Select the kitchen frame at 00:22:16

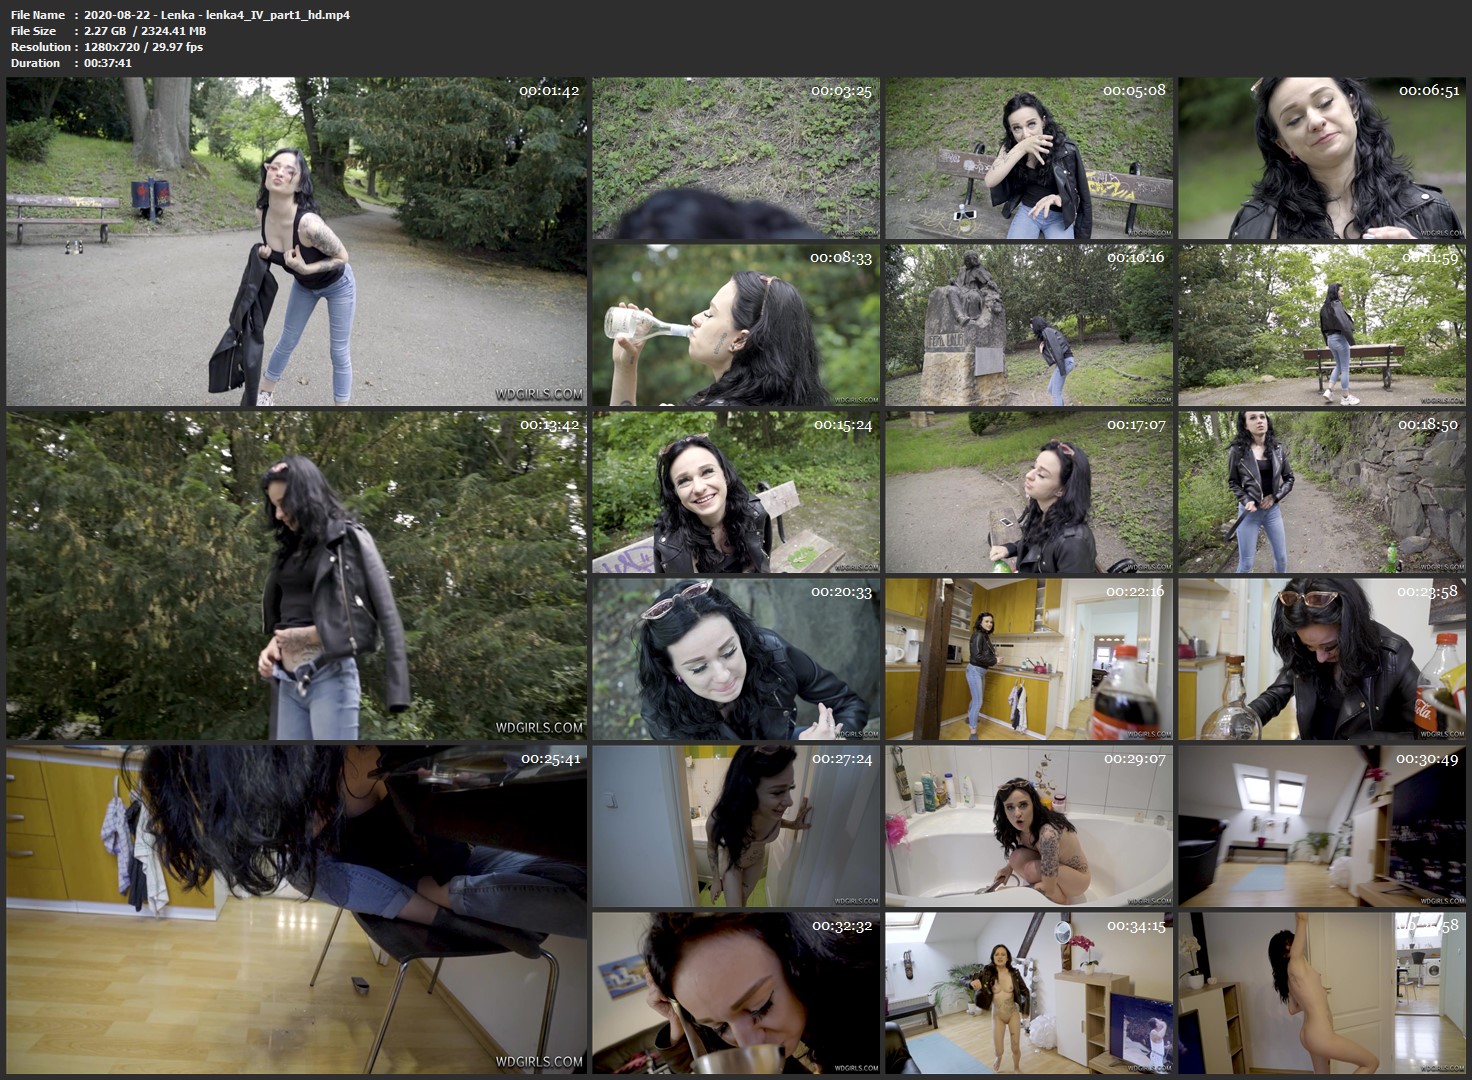[x=1028, y=659]
